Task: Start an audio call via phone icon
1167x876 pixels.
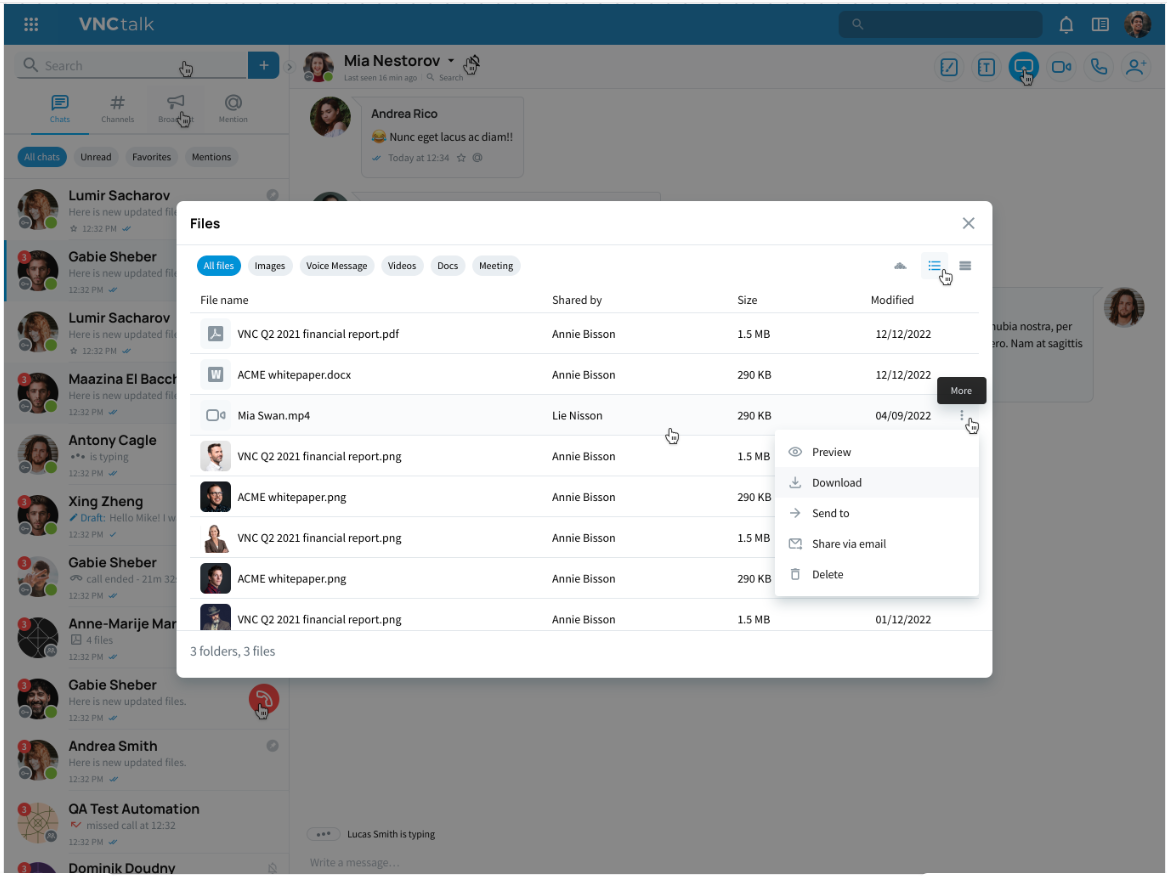Action: 1099,67
